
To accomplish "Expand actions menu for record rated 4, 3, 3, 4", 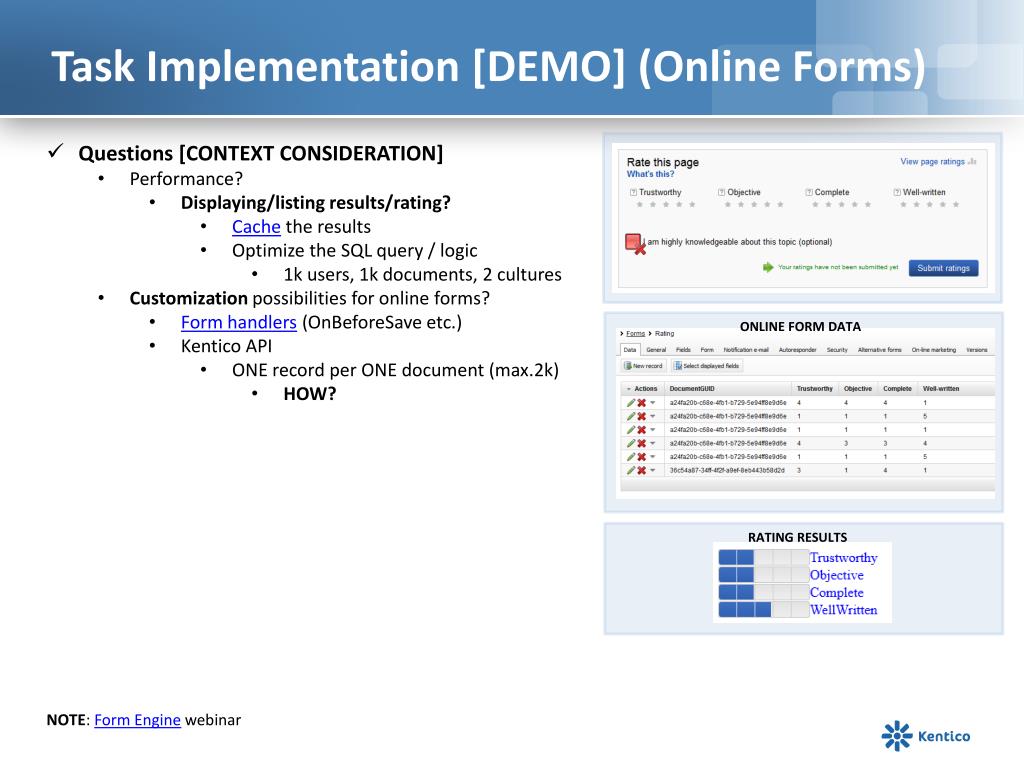I will [x=652, y=443].
